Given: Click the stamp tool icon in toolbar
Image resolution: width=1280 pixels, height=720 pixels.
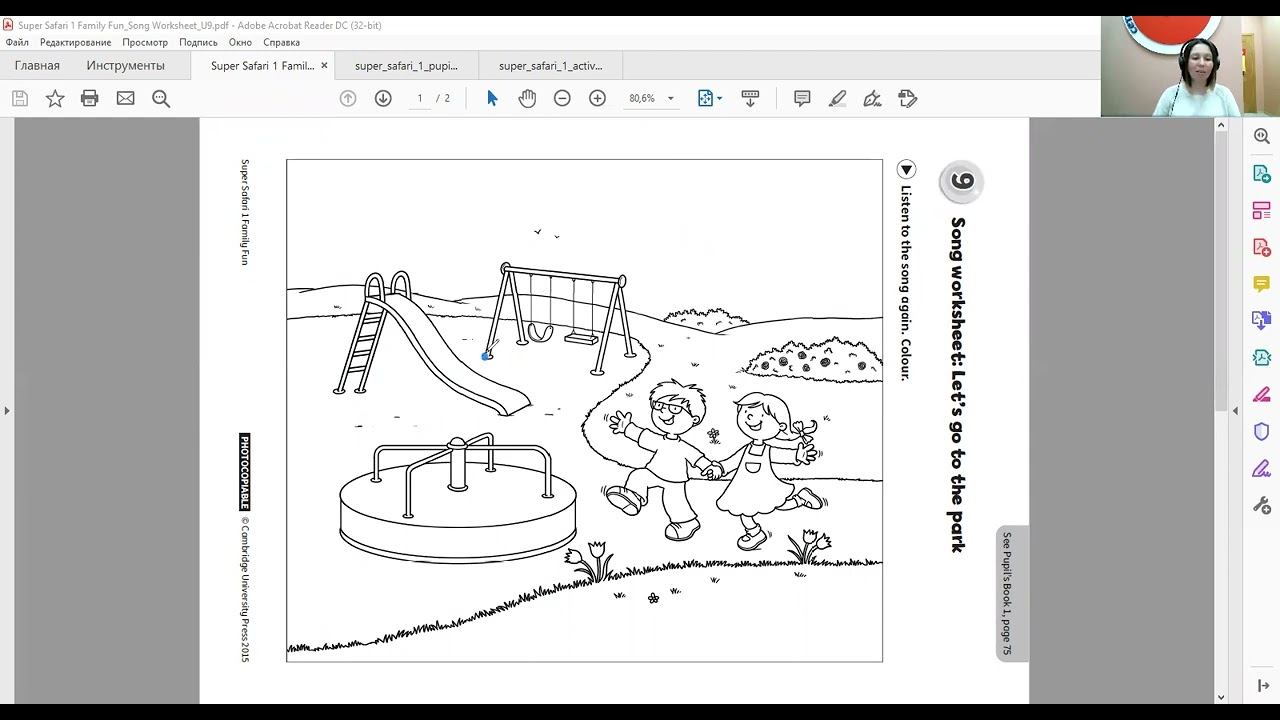Looking at the screenshot, I should coord(908,98).
